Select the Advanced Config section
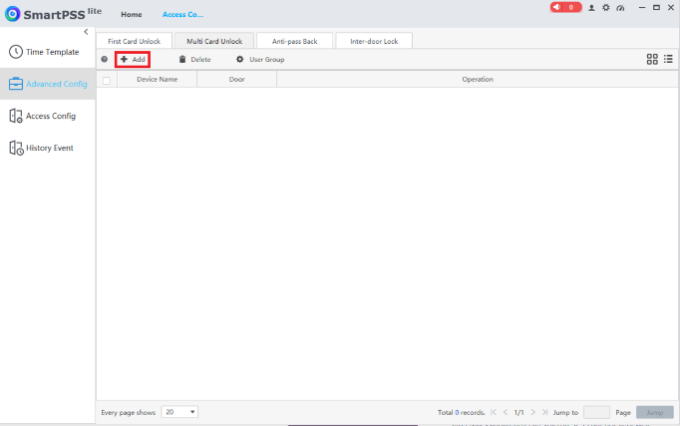The image size is (680, 426). click(47, 84)
